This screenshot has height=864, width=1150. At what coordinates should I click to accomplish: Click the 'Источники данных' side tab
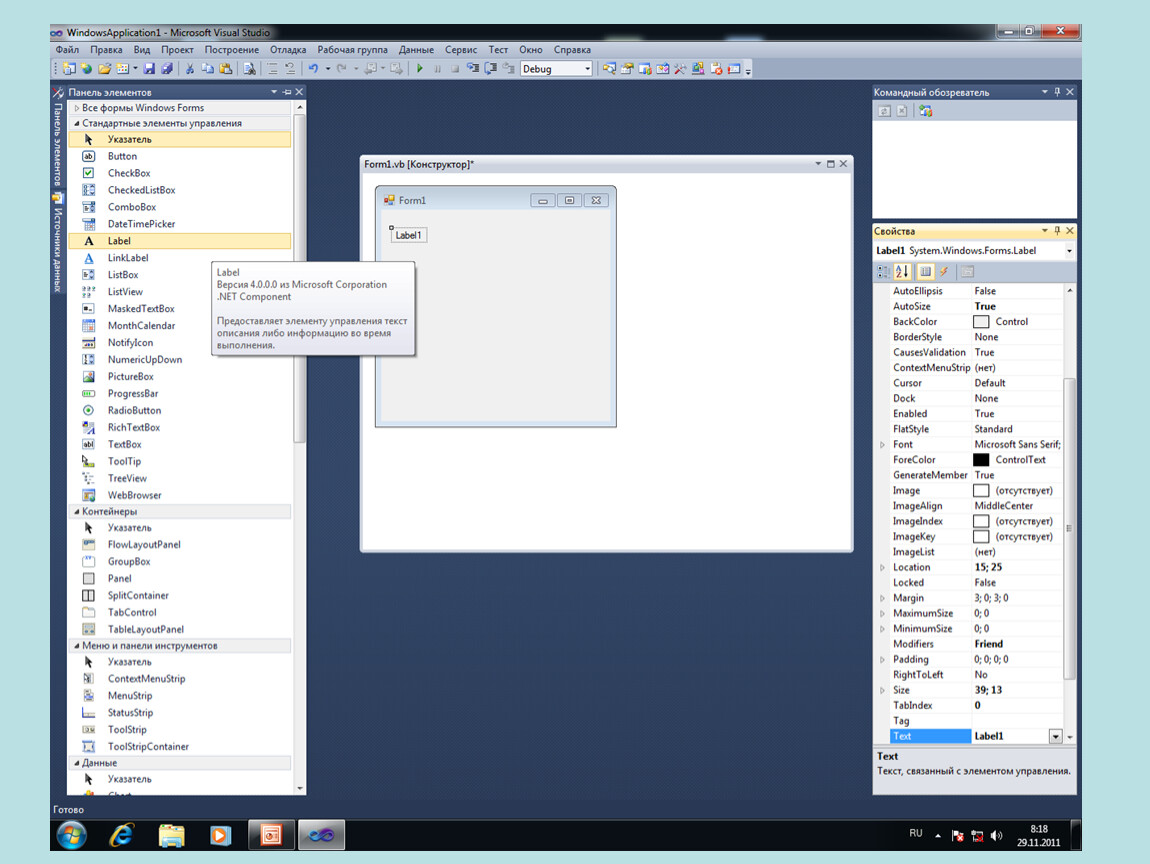[57, 243]
